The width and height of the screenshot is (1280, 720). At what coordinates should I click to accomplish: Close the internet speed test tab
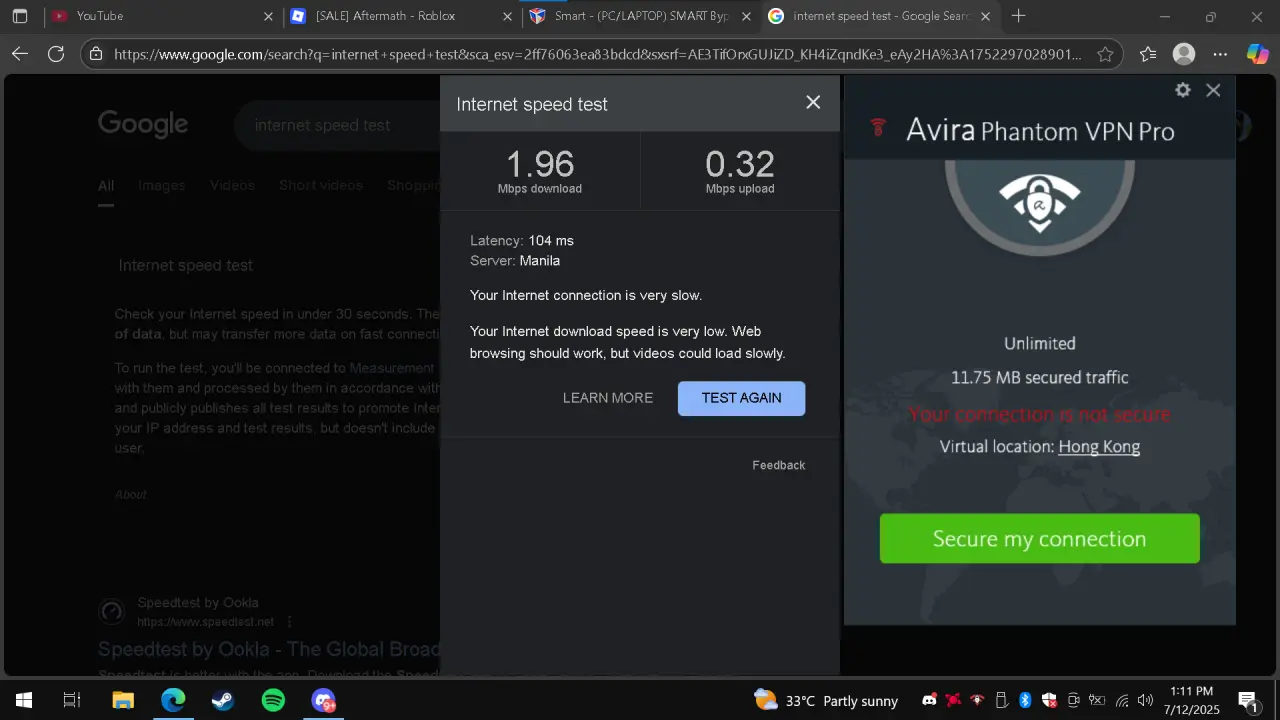[986, 17]
